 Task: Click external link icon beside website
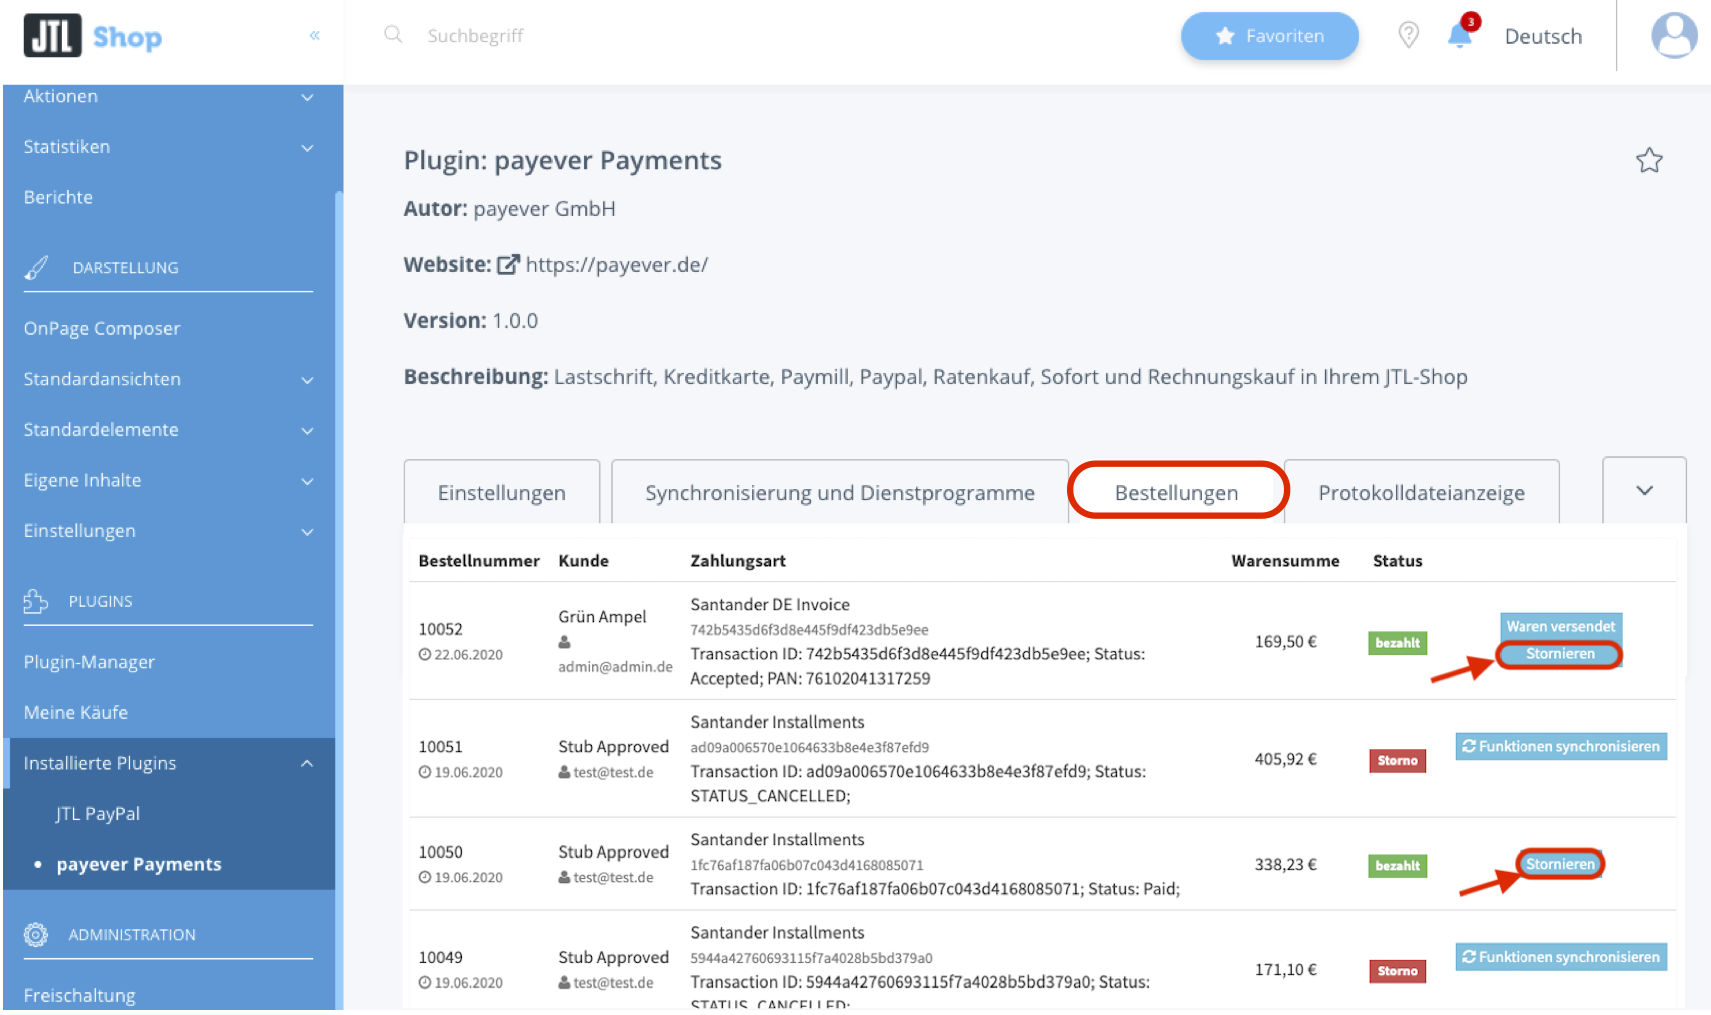coord(508,265)
